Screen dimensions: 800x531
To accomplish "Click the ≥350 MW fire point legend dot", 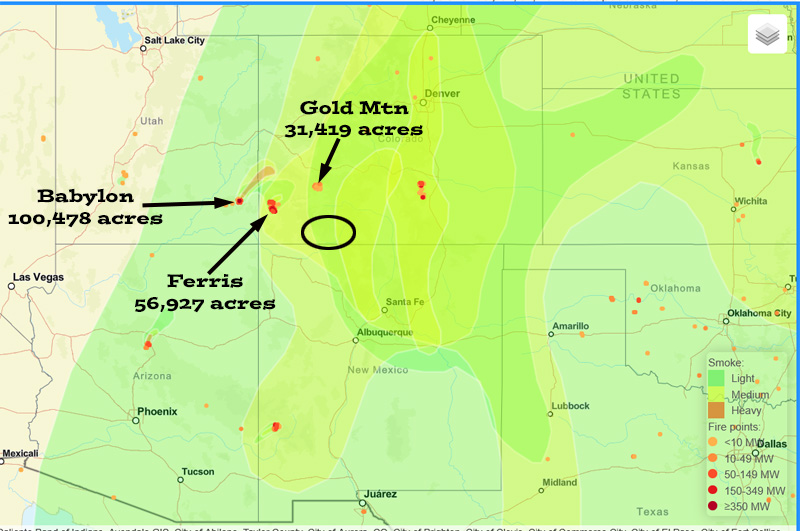I will click(713, 506).
